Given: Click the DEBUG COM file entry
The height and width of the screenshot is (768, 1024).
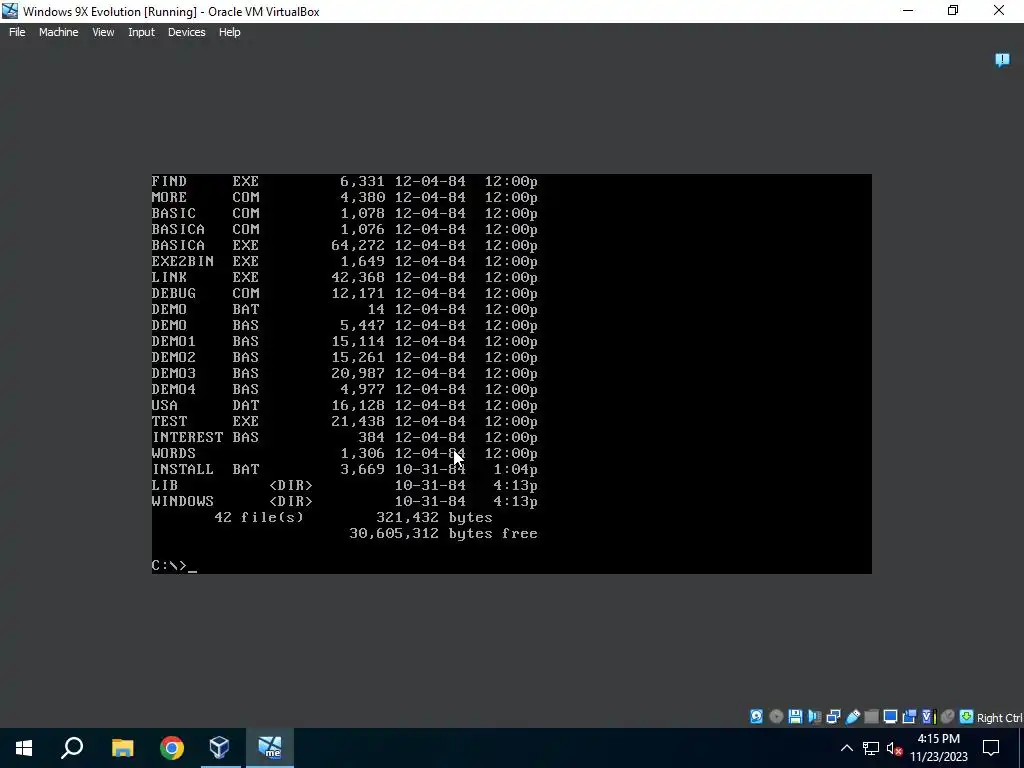Looking at the screenshot, I should [344, 293].
